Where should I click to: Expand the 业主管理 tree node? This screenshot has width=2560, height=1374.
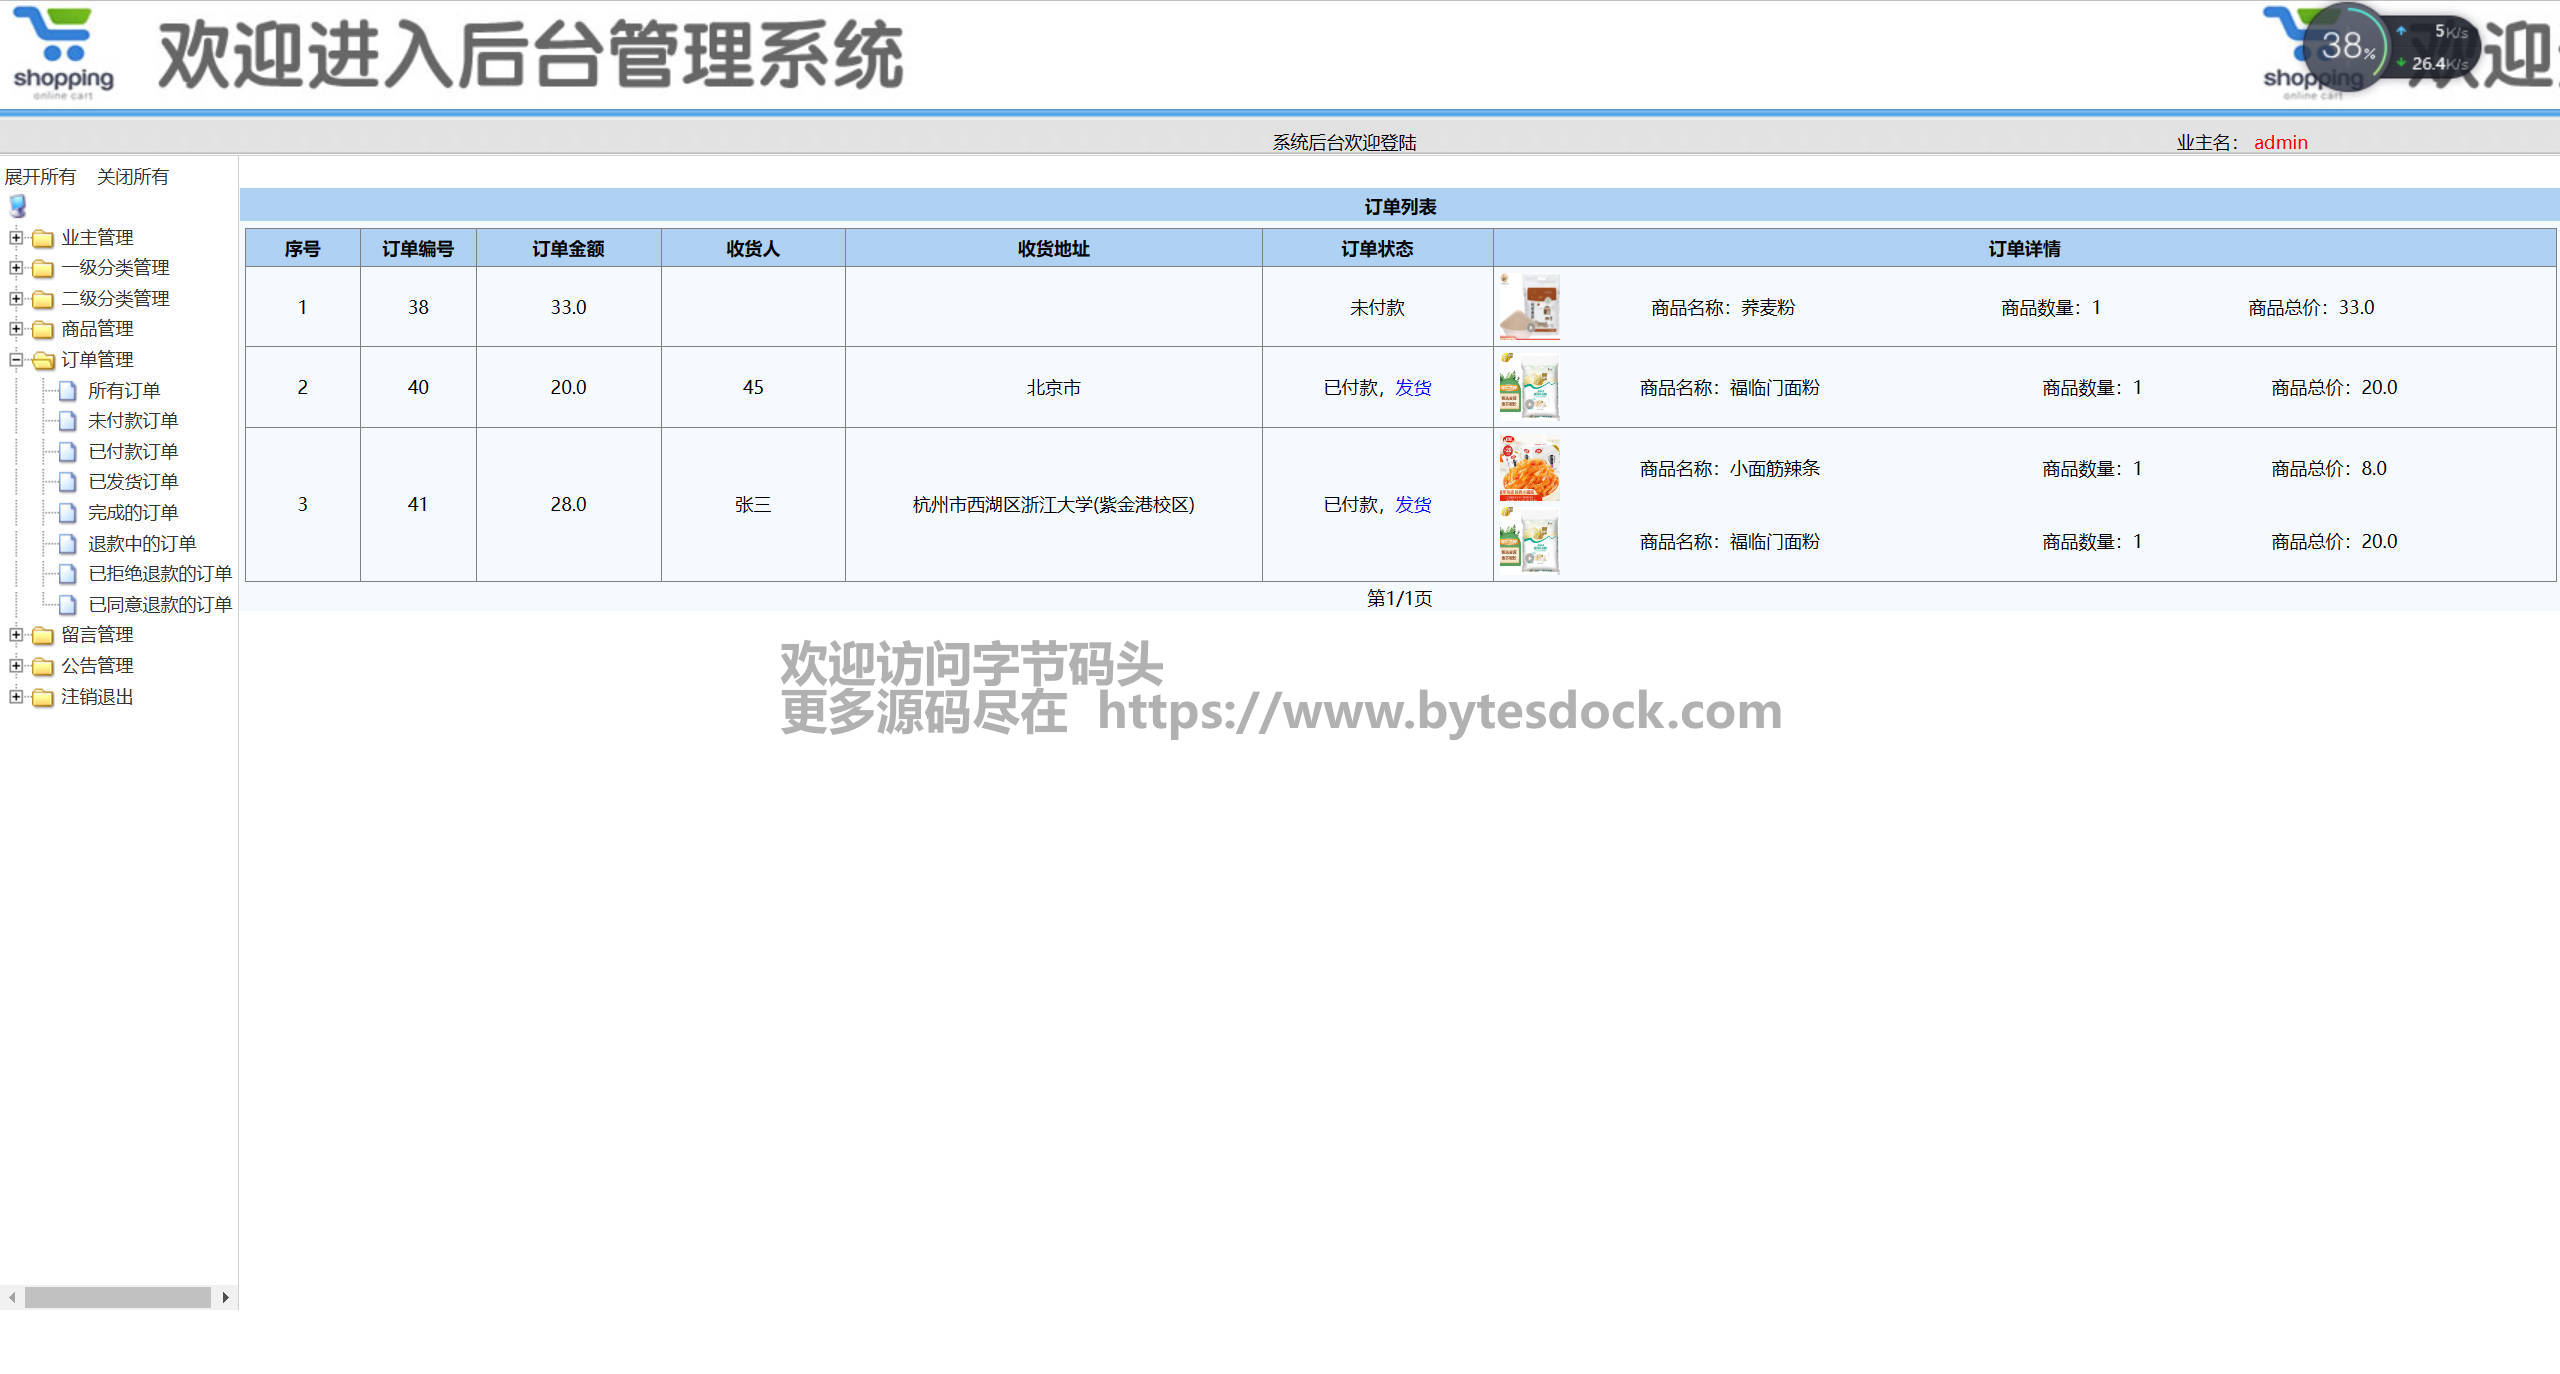coord(16,237)
